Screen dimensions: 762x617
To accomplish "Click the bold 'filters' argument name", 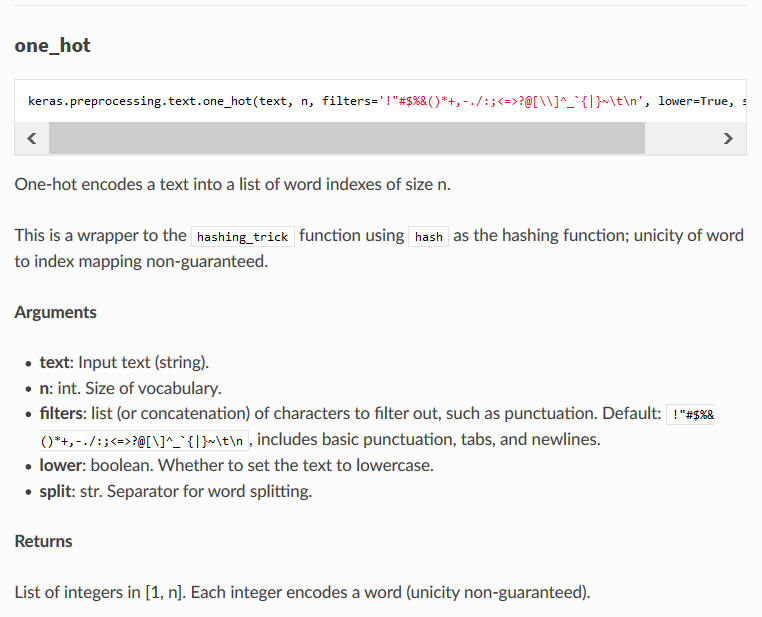I will pos(61,413).
